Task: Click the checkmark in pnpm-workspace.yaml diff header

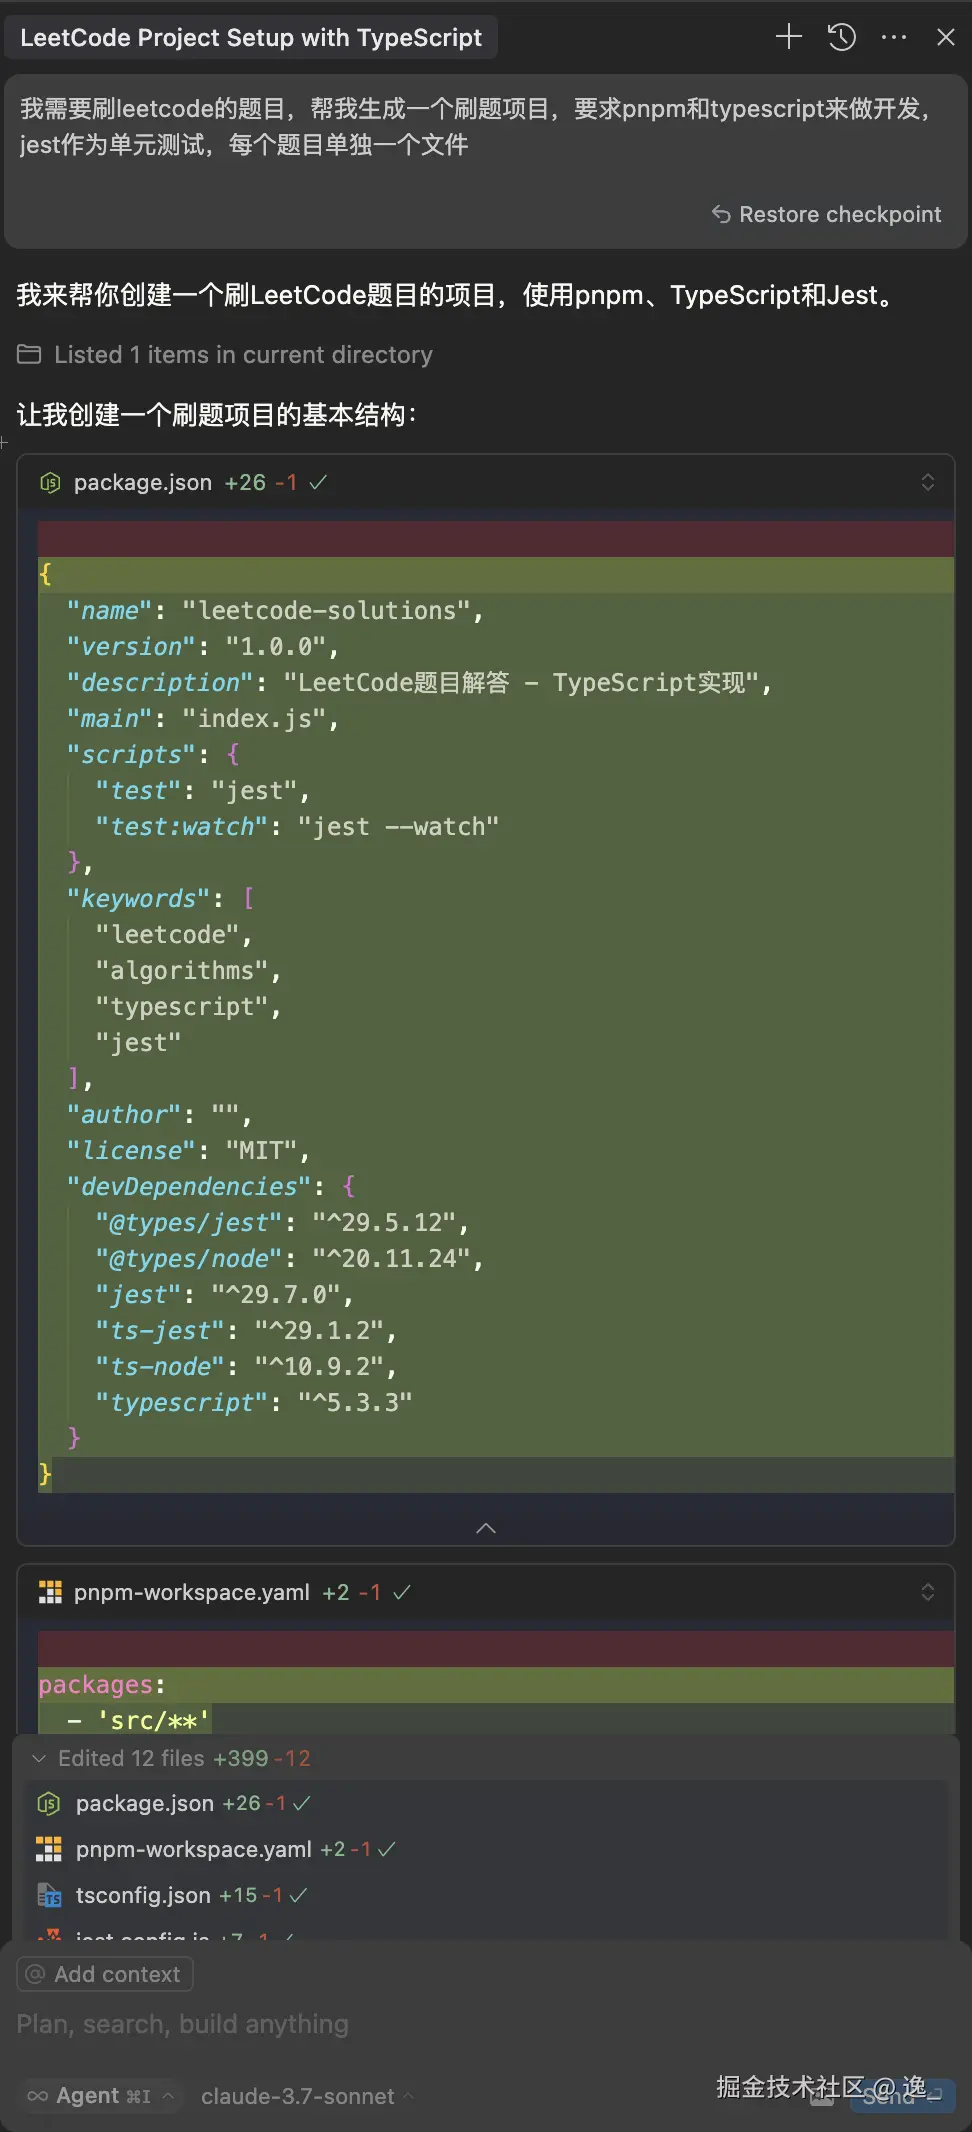Action: tap(402, 1592)
